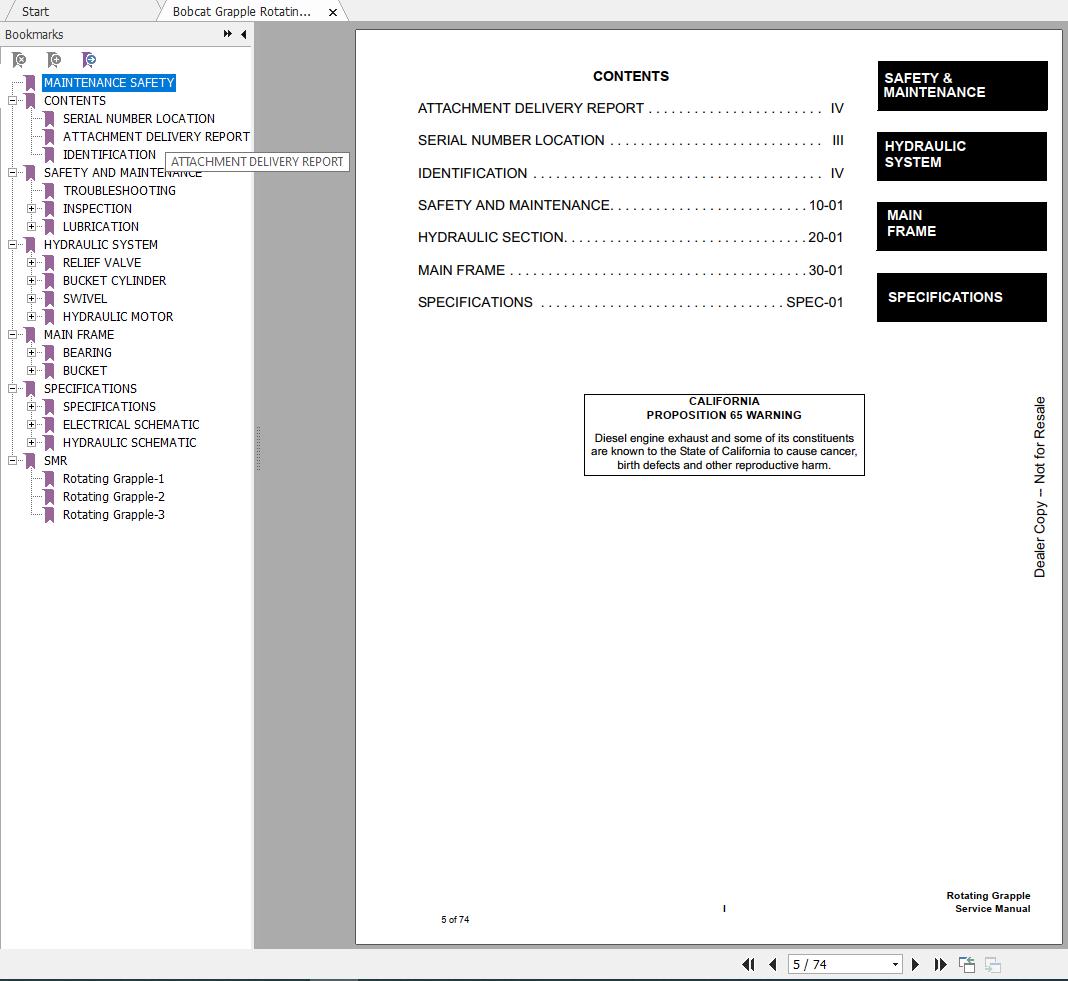Click SAFETY AND MAINTENANCE contents entry
Viewport: 1068px width, 981px height.
coord(631,205)
